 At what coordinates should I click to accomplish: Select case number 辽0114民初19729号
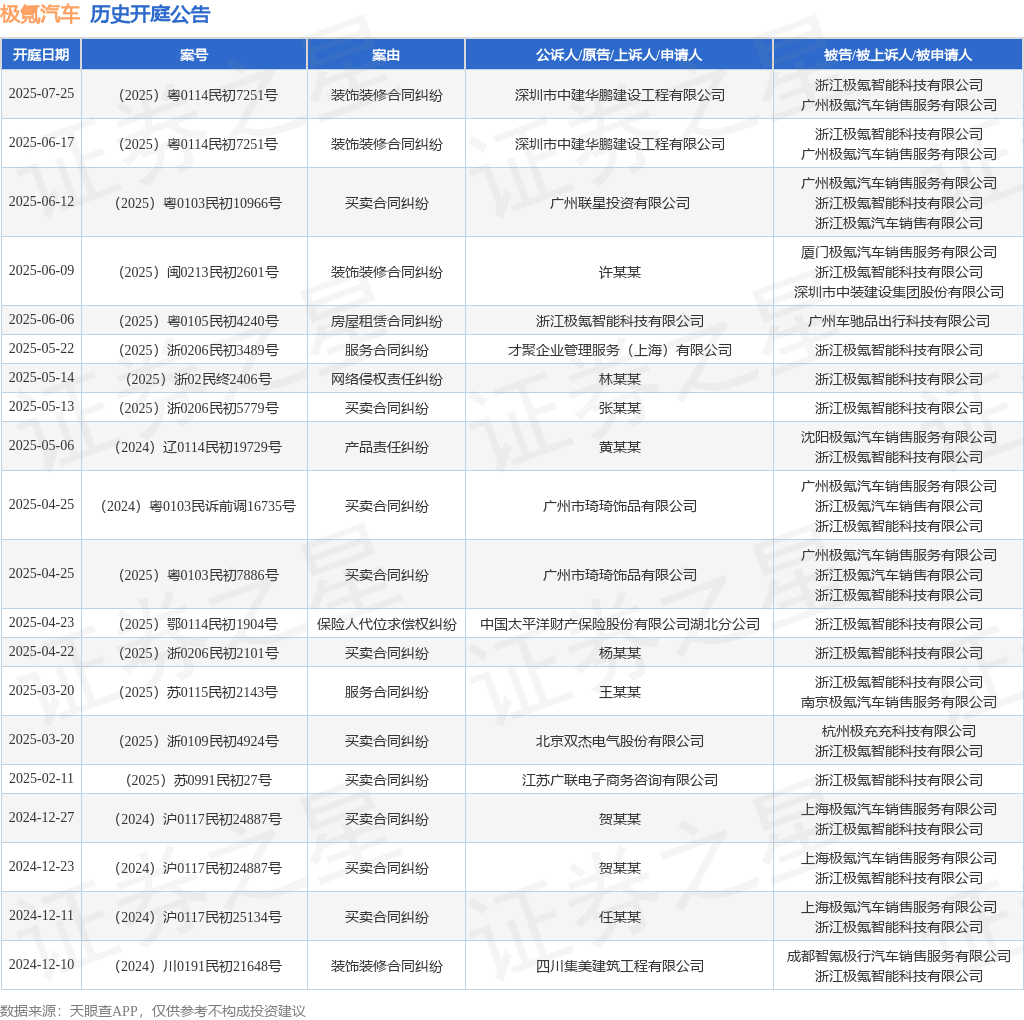198,447
